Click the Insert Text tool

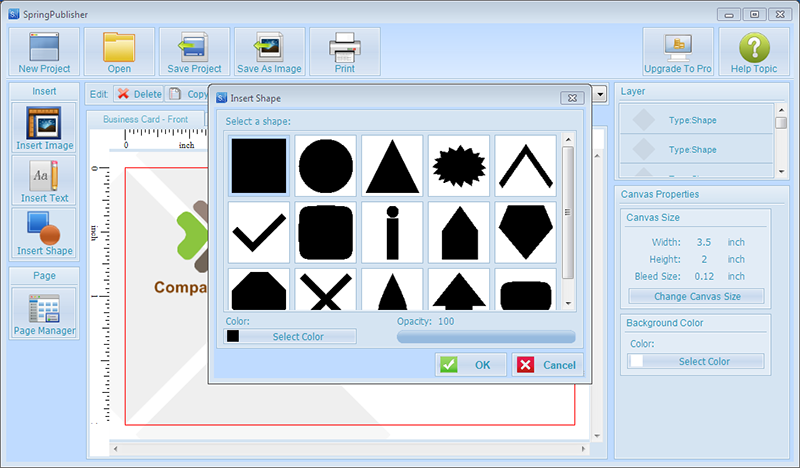[x=44, y=180]
